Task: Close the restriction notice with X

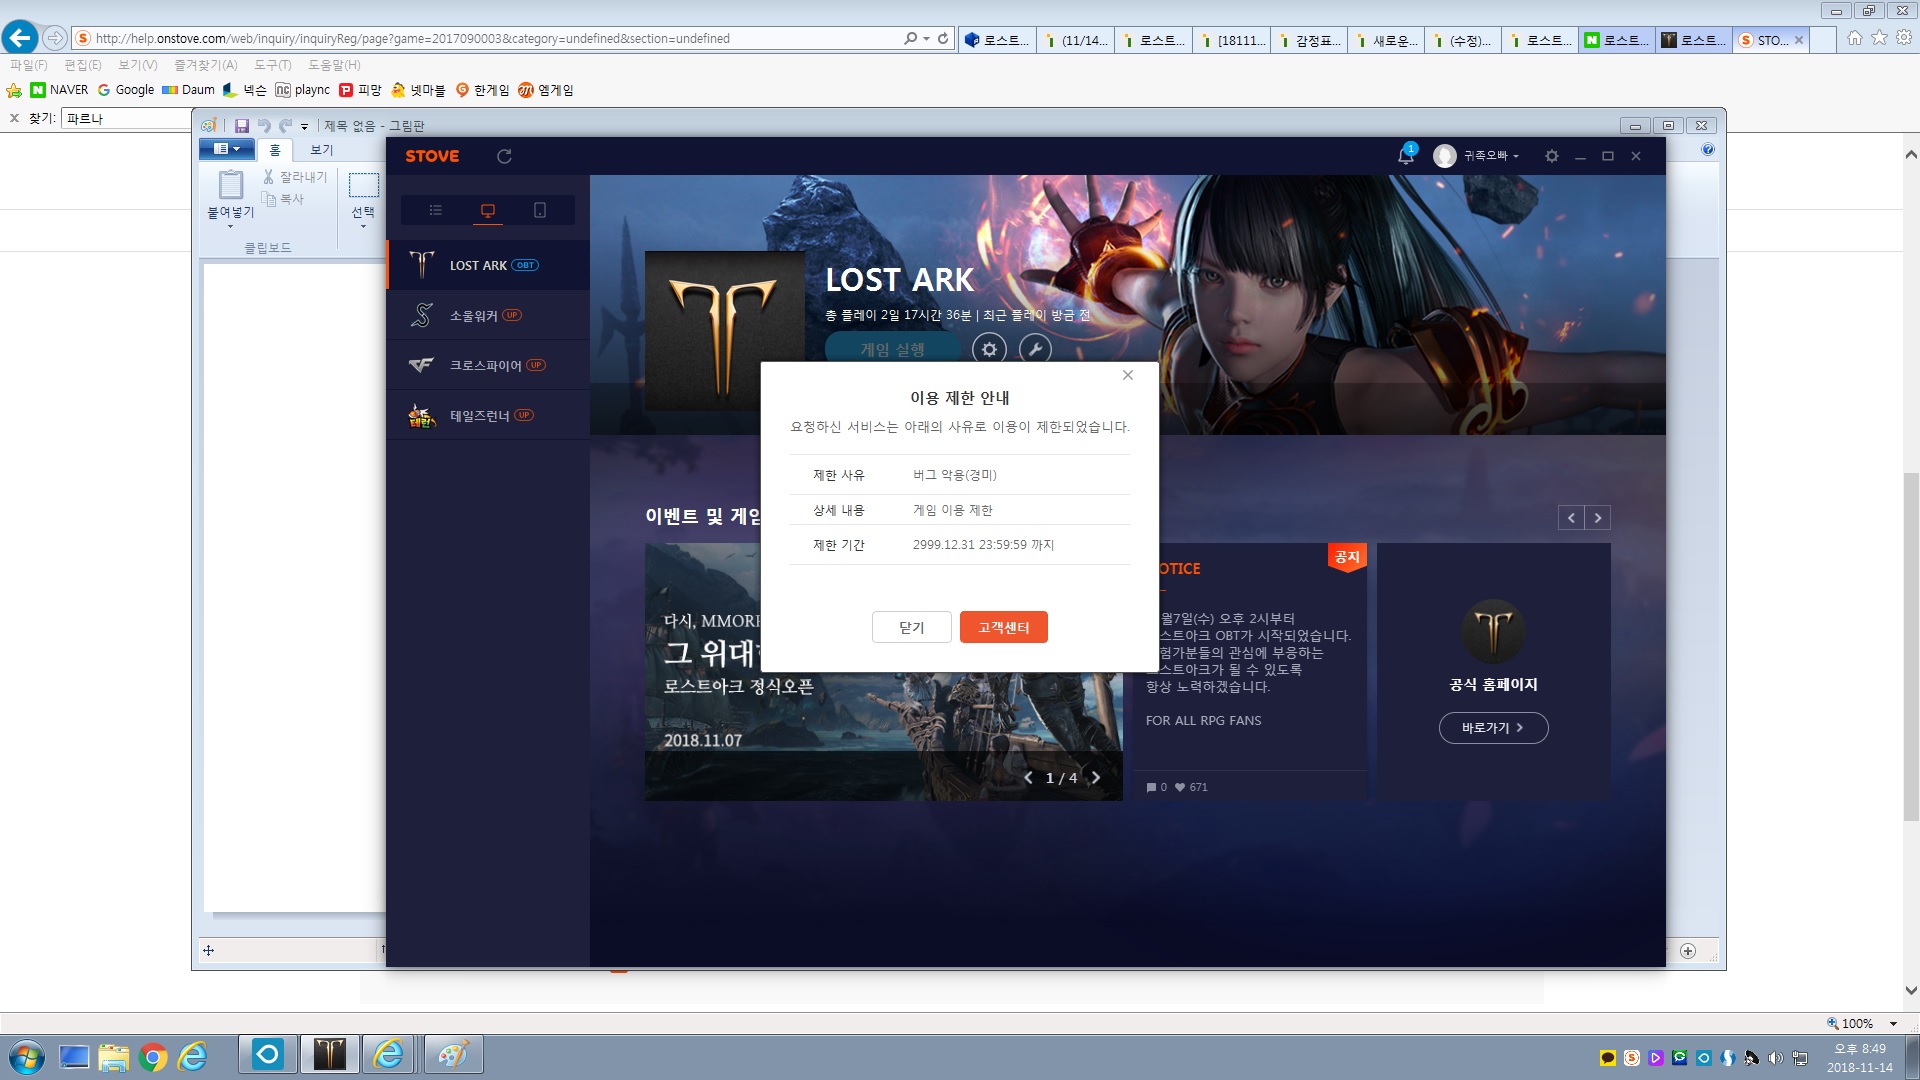Action: point(1128,375)
